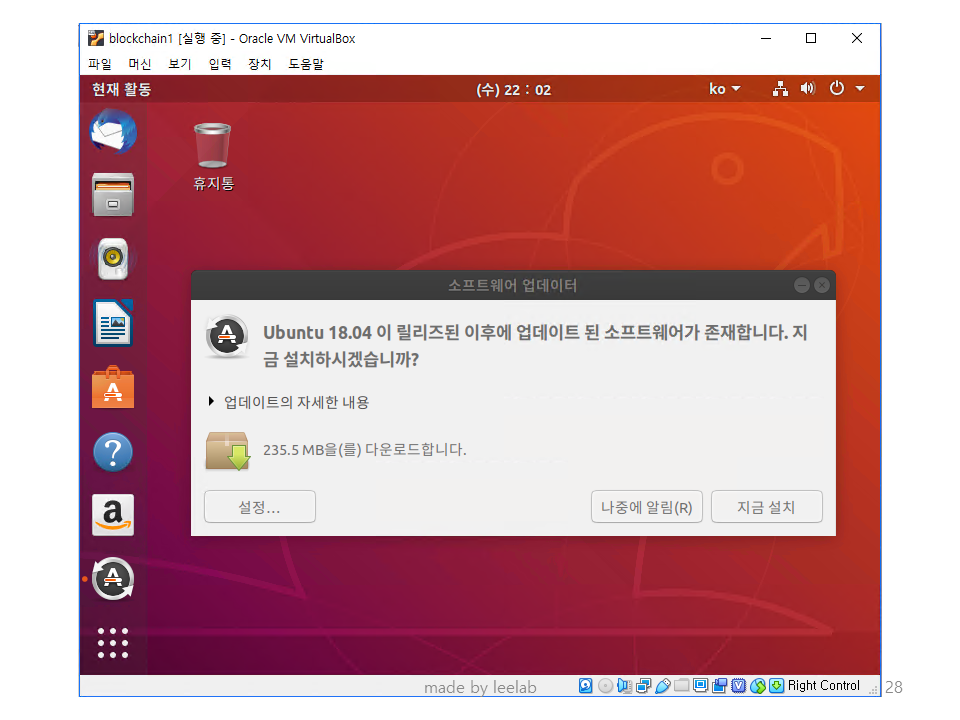The image size is (960, 720).
Task: Open the clock (수) 22:02 calendar
Action: pos(514,90)
